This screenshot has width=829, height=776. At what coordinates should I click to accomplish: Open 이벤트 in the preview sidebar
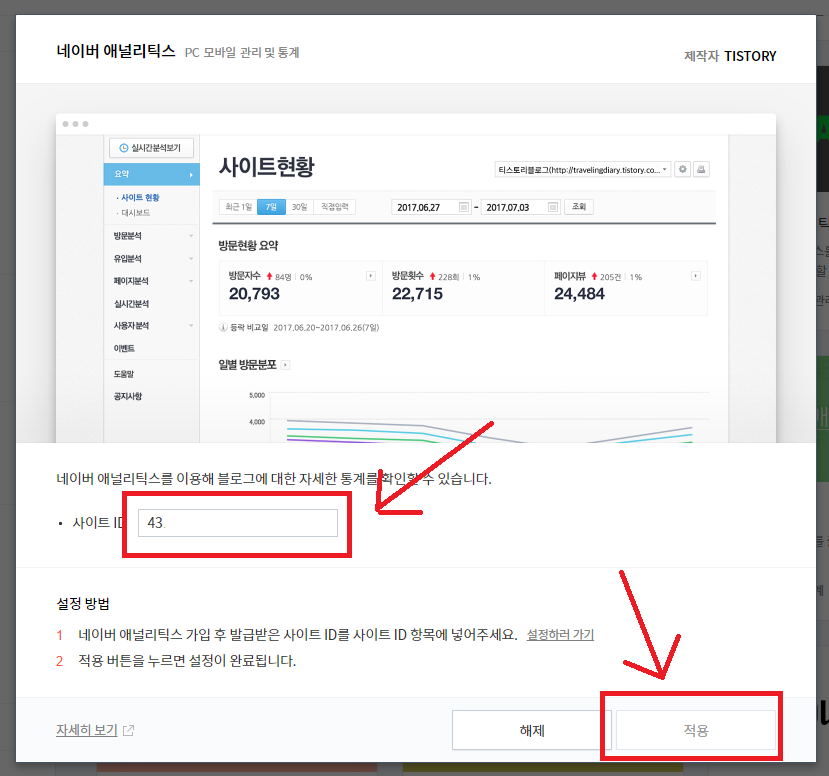pyautogui.click(x=124, y=348)
